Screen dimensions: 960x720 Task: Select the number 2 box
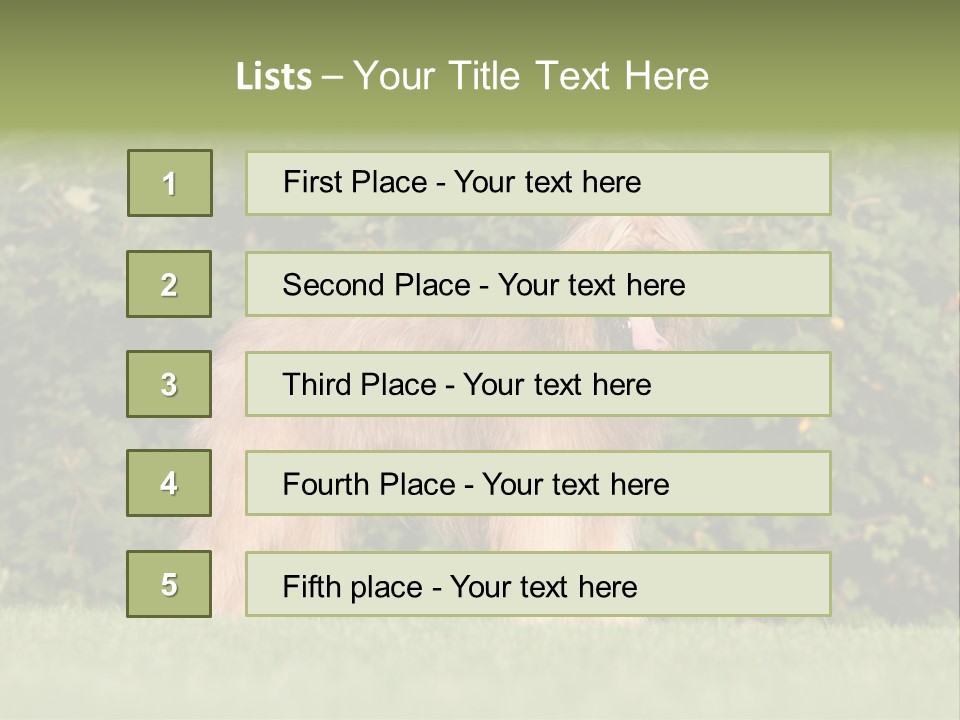169,284
